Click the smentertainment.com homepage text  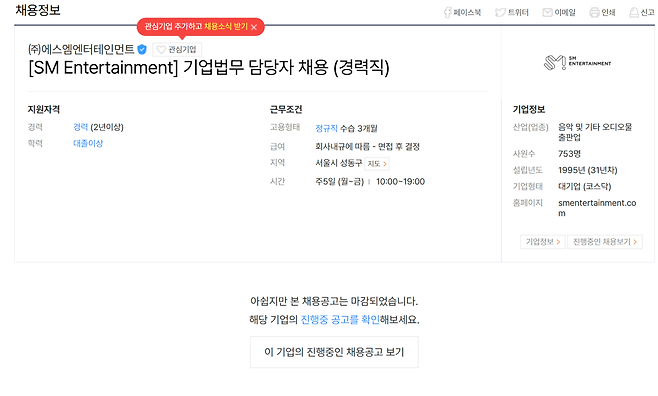[597, 208]
